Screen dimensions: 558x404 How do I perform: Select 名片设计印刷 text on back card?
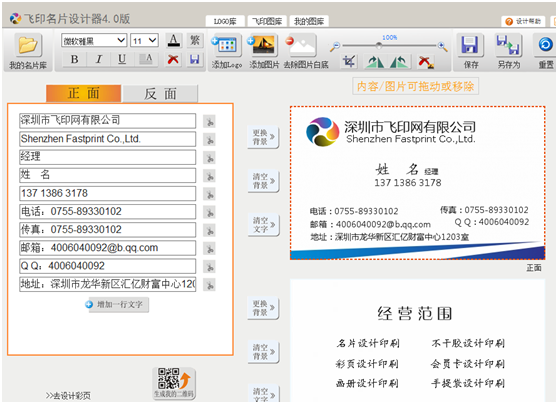click(x=368, y=343)
